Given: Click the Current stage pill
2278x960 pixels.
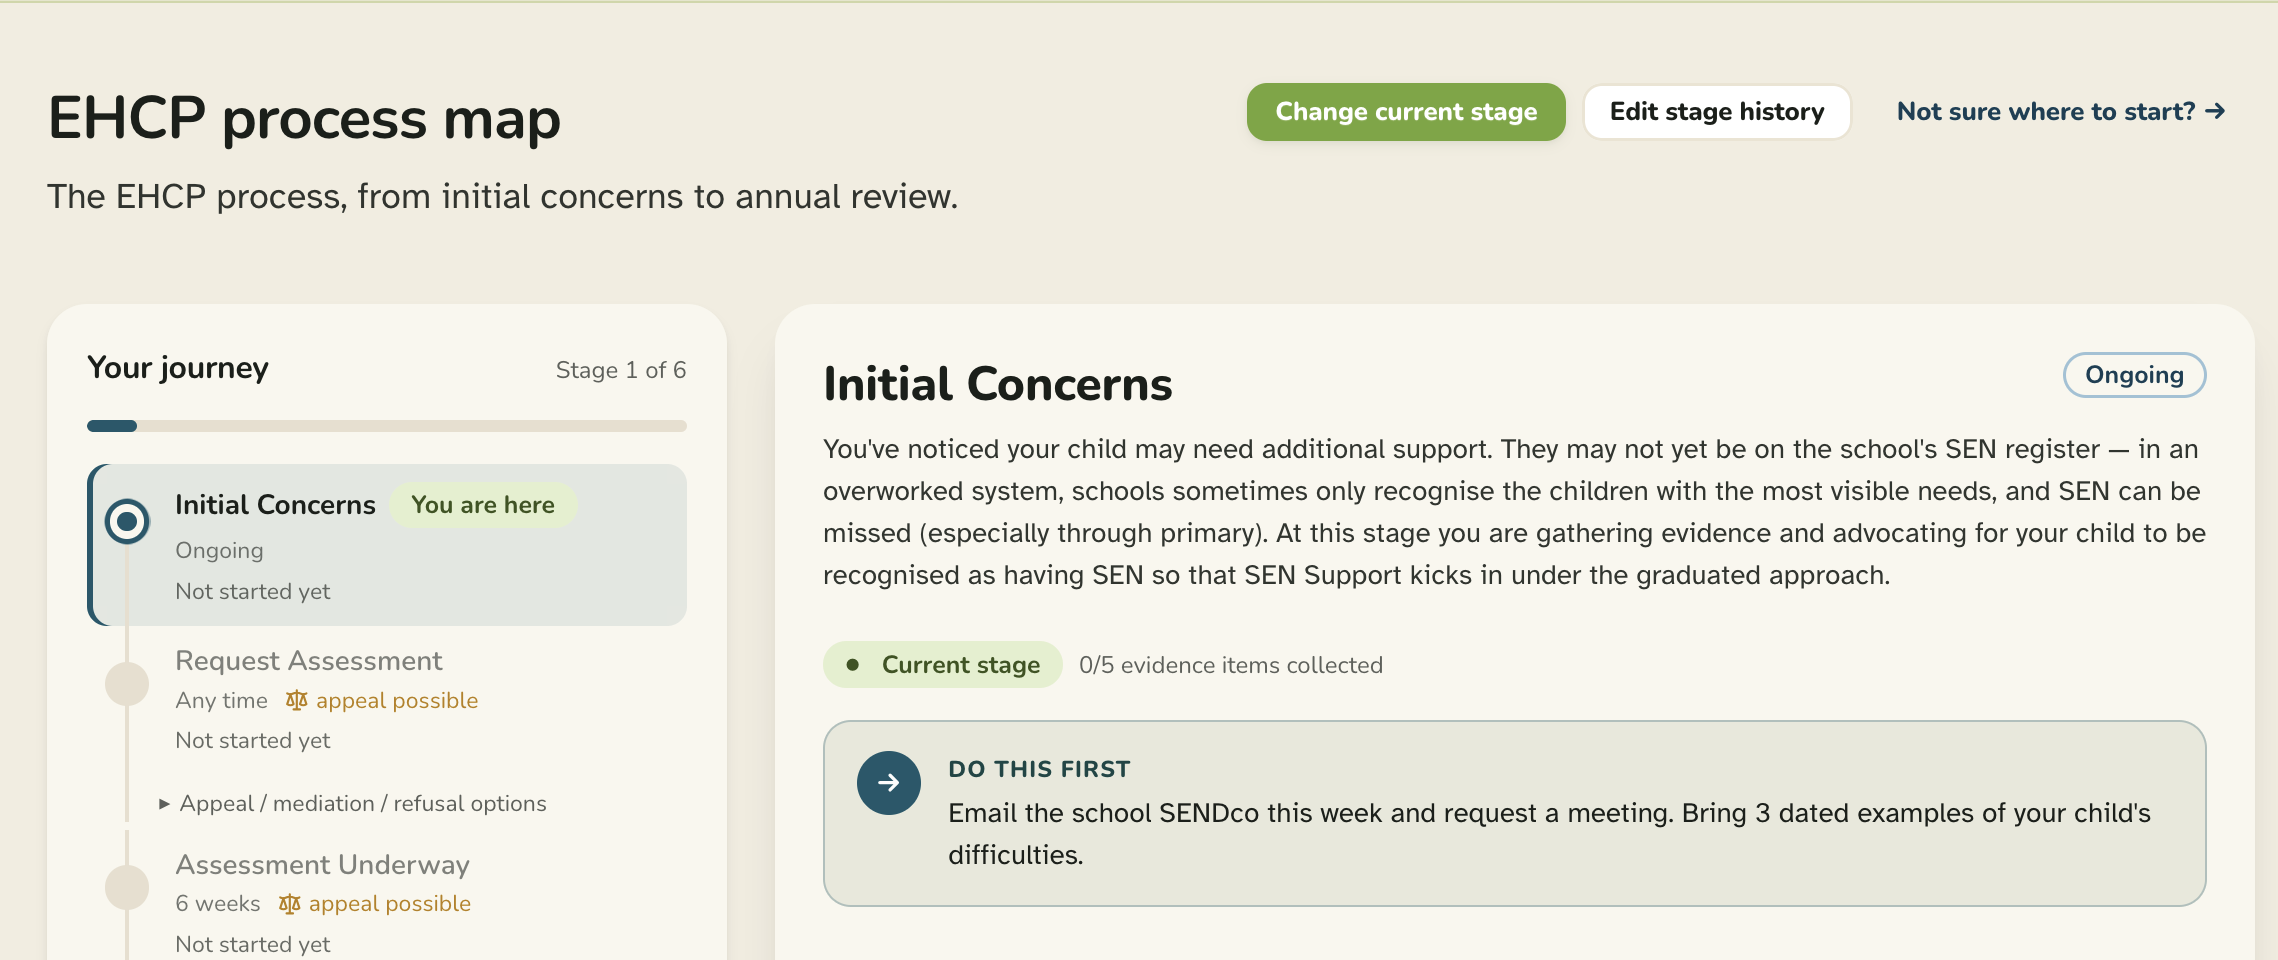Looking at the screenshot, I should point(943,665).
